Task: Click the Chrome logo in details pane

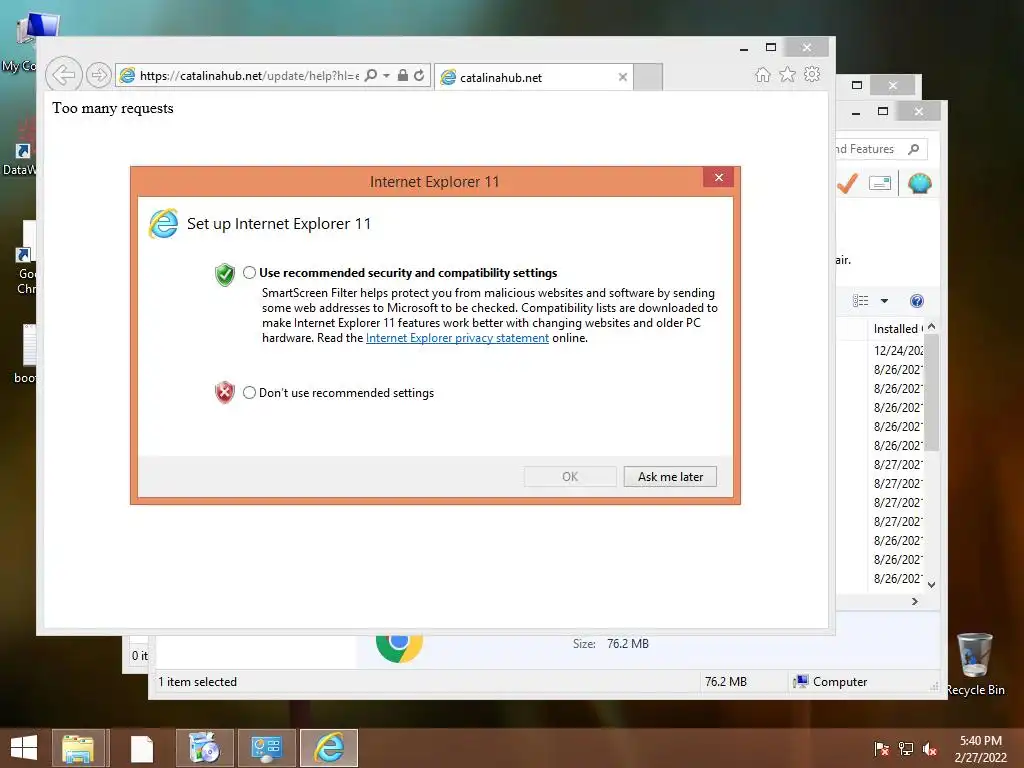Action: (400, 647)
